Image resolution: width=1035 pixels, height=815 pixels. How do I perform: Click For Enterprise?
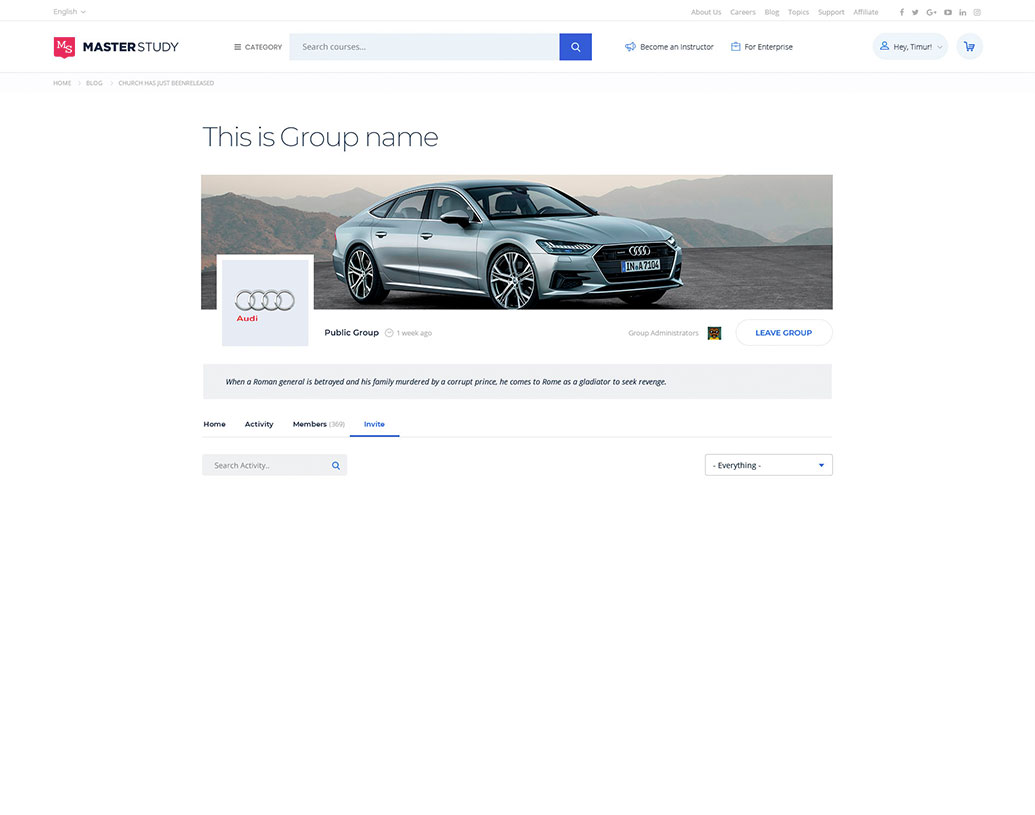point(762,47)
